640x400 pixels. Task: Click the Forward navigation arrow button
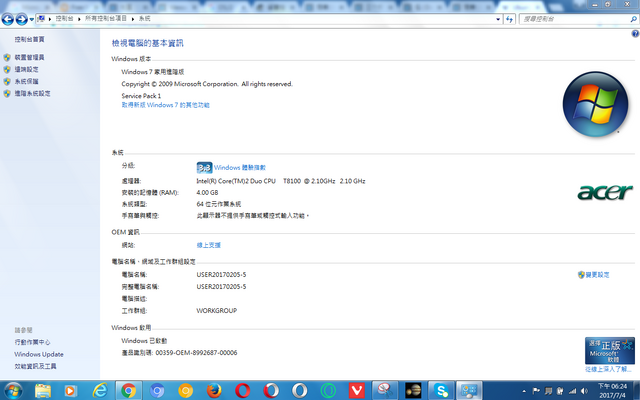click(x=21, y=19)
